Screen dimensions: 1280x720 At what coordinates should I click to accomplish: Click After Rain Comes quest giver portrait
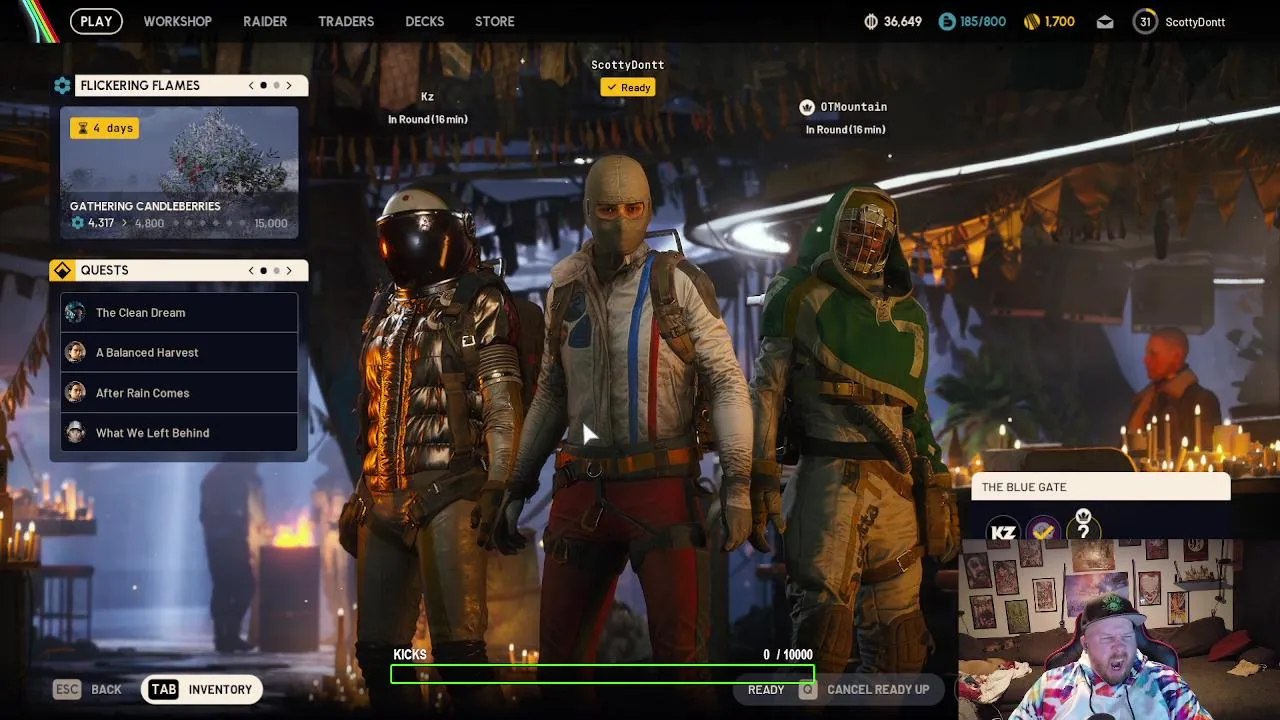click(75, 392)
